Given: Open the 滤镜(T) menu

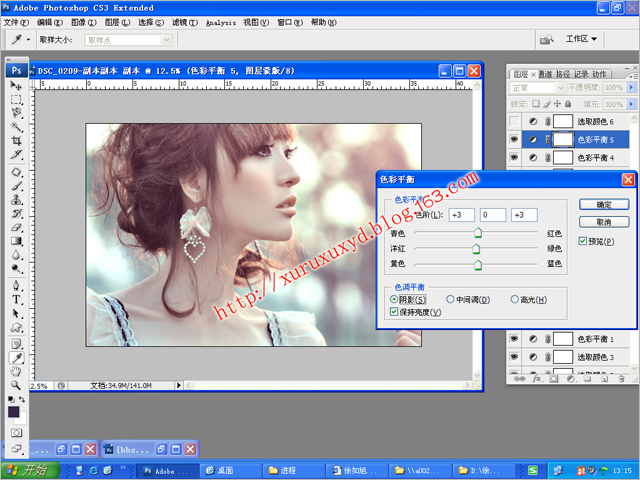Looking at the screenshot, I should pyautogui.click(x=184, y=22).
